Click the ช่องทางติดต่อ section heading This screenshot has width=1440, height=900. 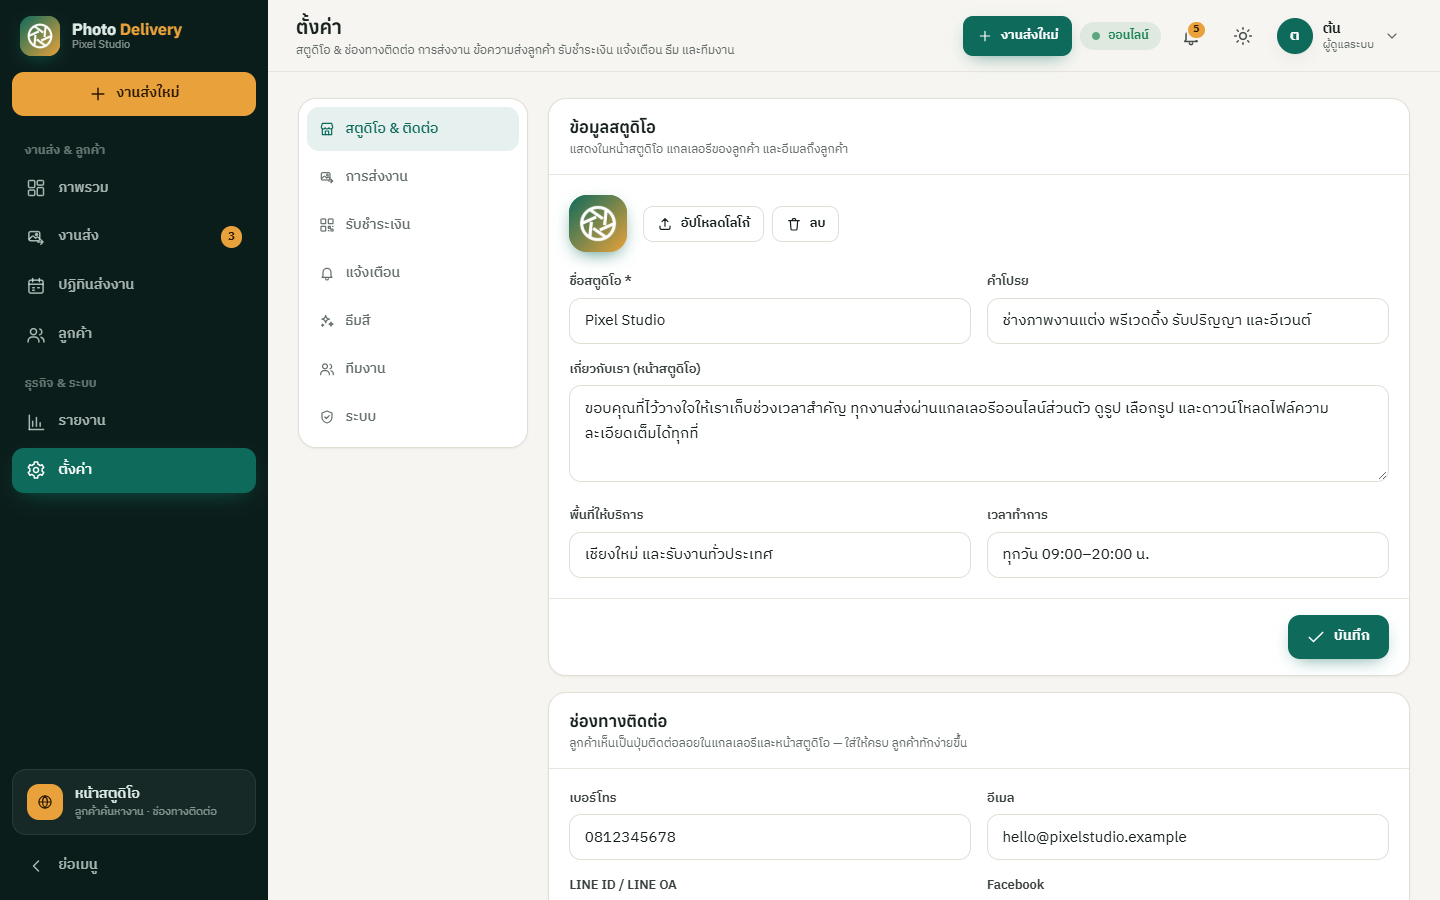(618, 721)
